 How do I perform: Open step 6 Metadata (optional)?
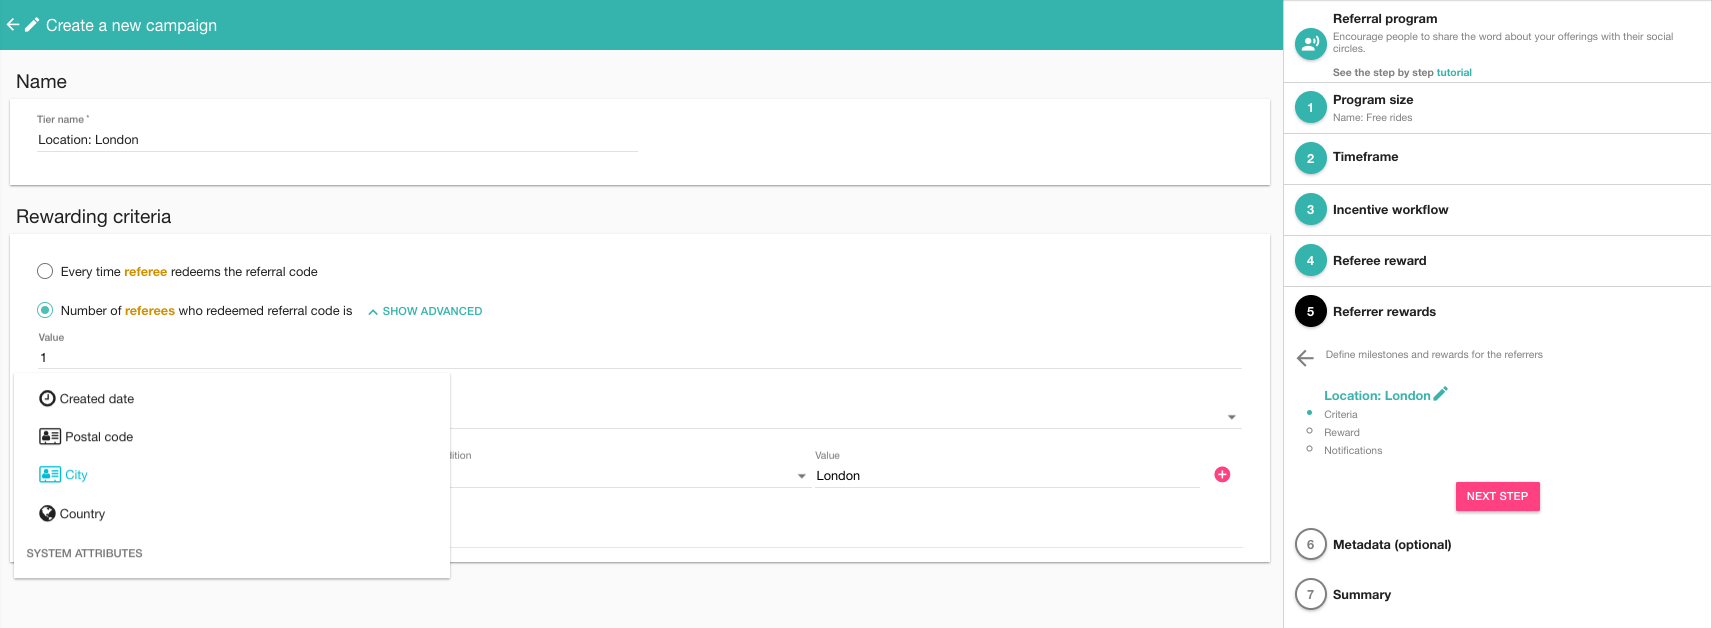click(1391, 545)
